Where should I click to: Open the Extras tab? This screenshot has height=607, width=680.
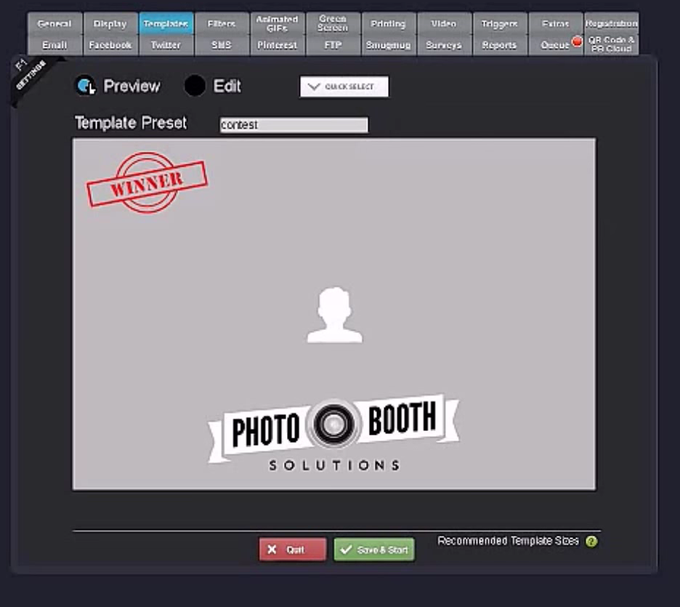[x=555, y=23]
